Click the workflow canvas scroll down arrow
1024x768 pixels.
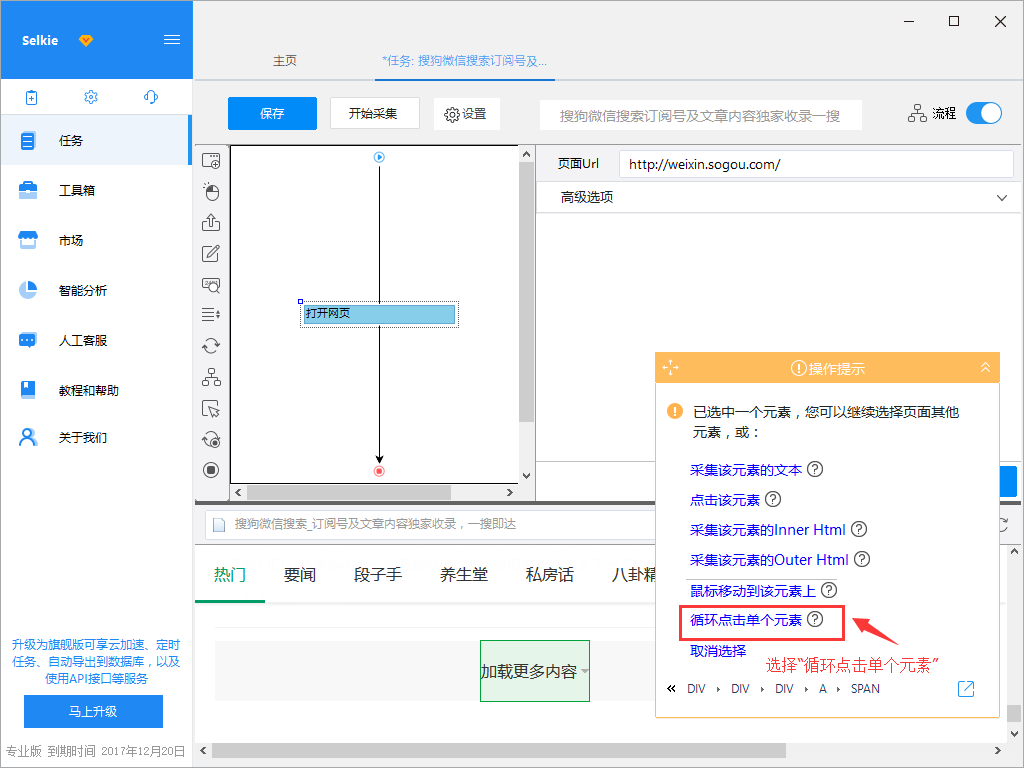[x=526, y=475]
